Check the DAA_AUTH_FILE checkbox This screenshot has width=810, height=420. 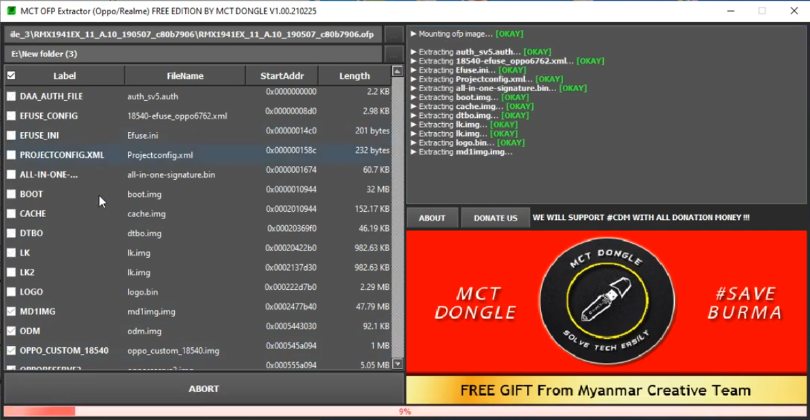point(11,96)
